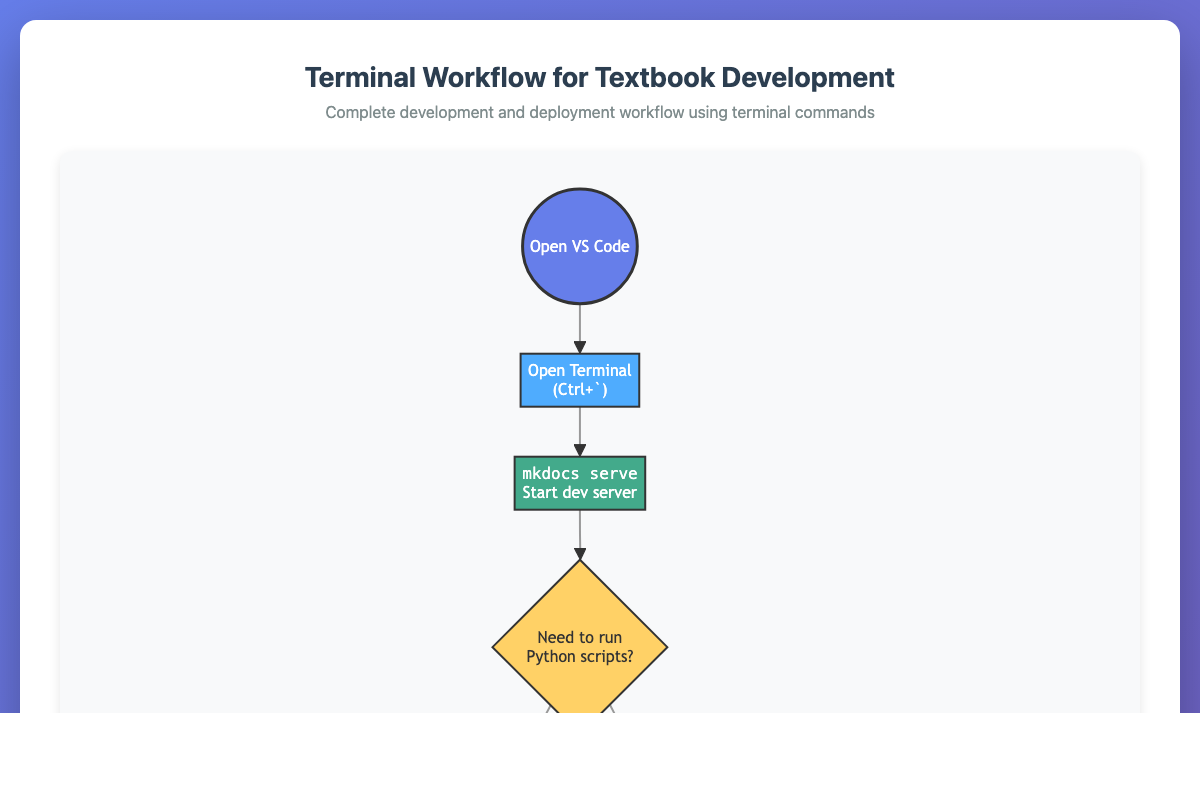Screen dimensions: 1200x800
Task: Click the left branch line below the diamond
Action: tap(549, 708)
